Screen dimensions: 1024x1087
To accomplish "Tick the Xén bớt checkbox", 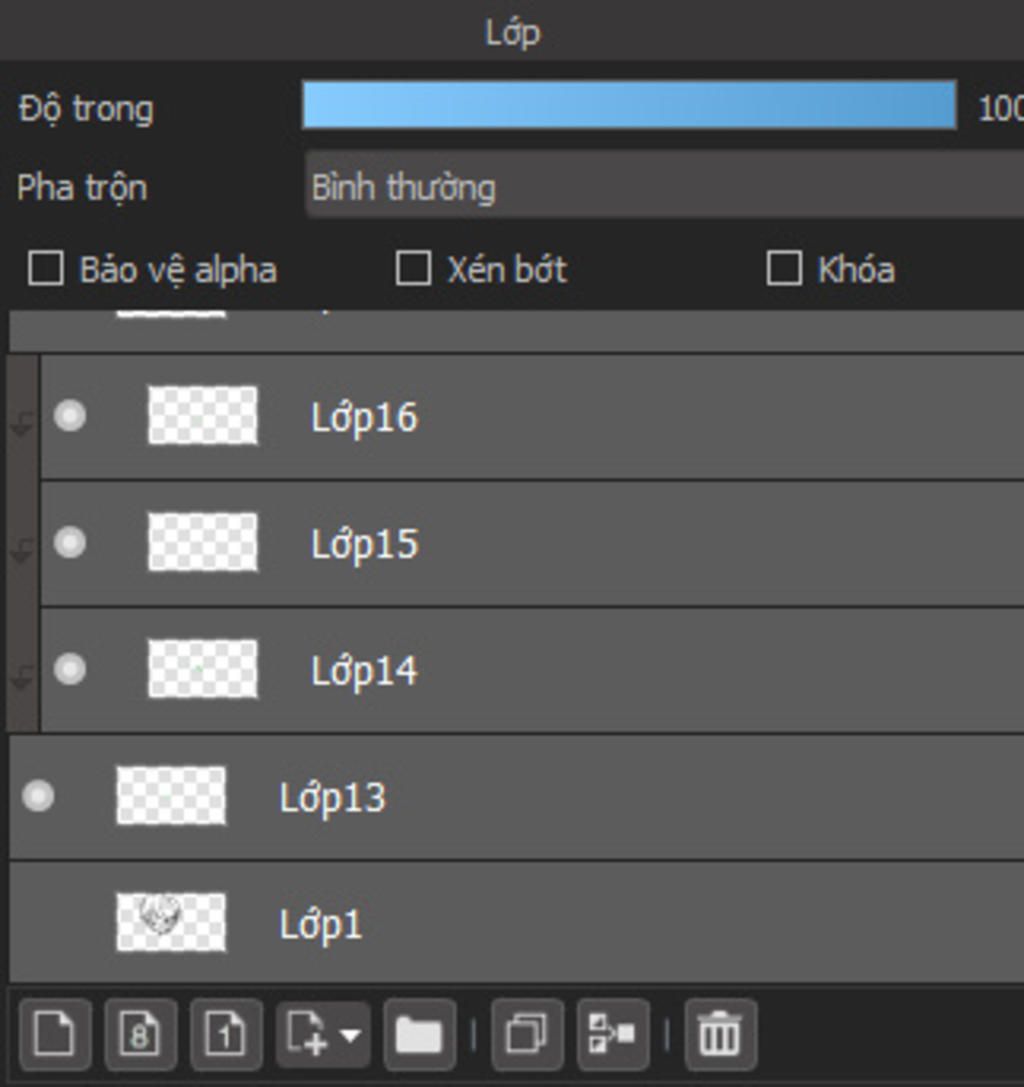I will click(x=413, y=268).
